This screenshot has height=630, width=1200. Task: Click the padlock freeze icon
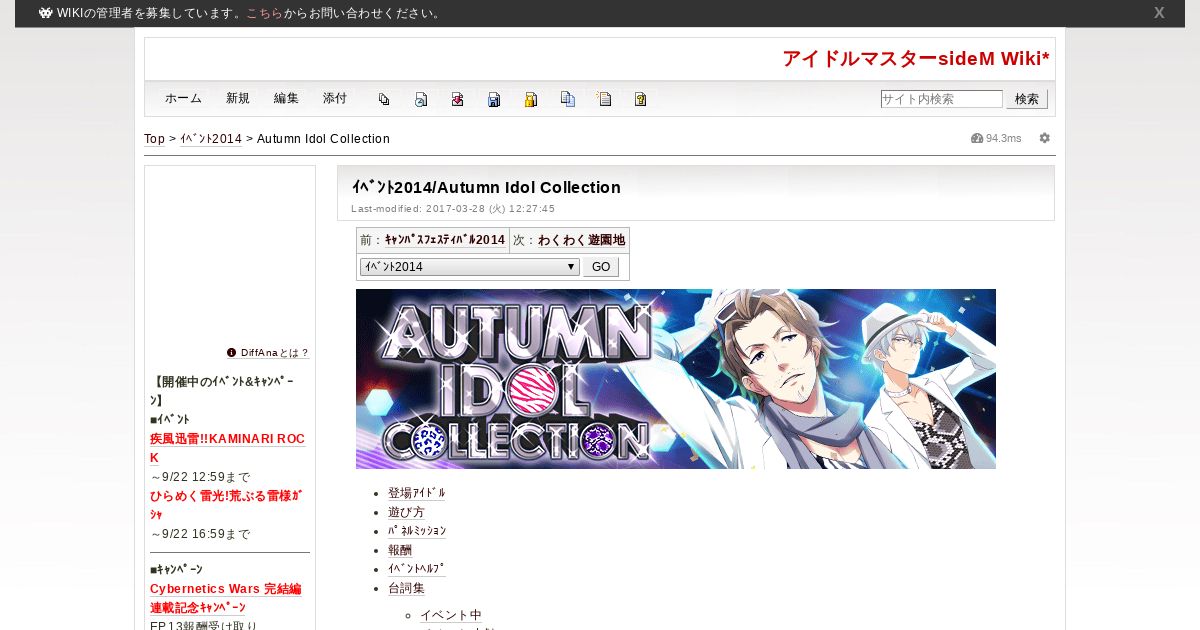click(531, 99)
